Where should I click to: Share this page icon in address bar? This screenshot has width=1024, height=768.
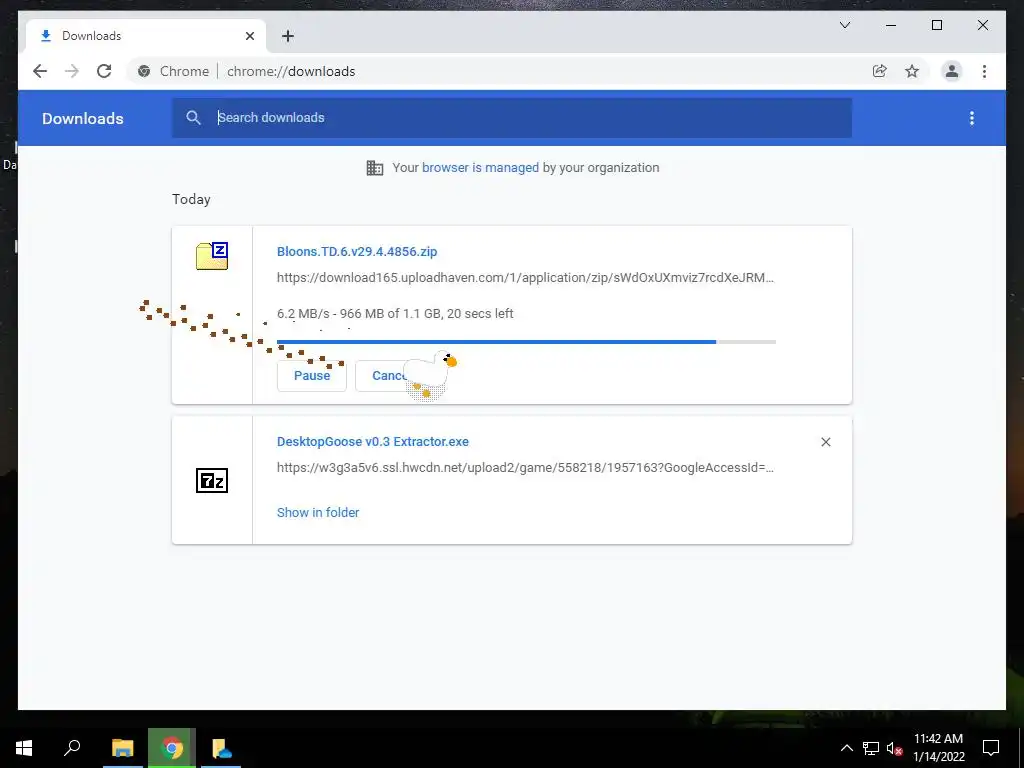[880, 71]
